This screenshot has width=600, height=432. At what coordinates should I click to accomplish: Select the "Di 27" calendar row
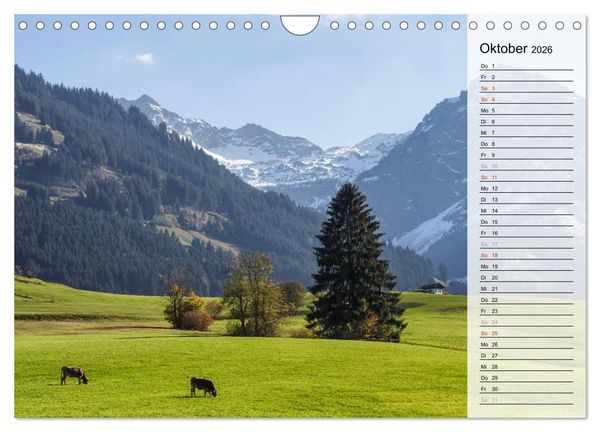526,355
